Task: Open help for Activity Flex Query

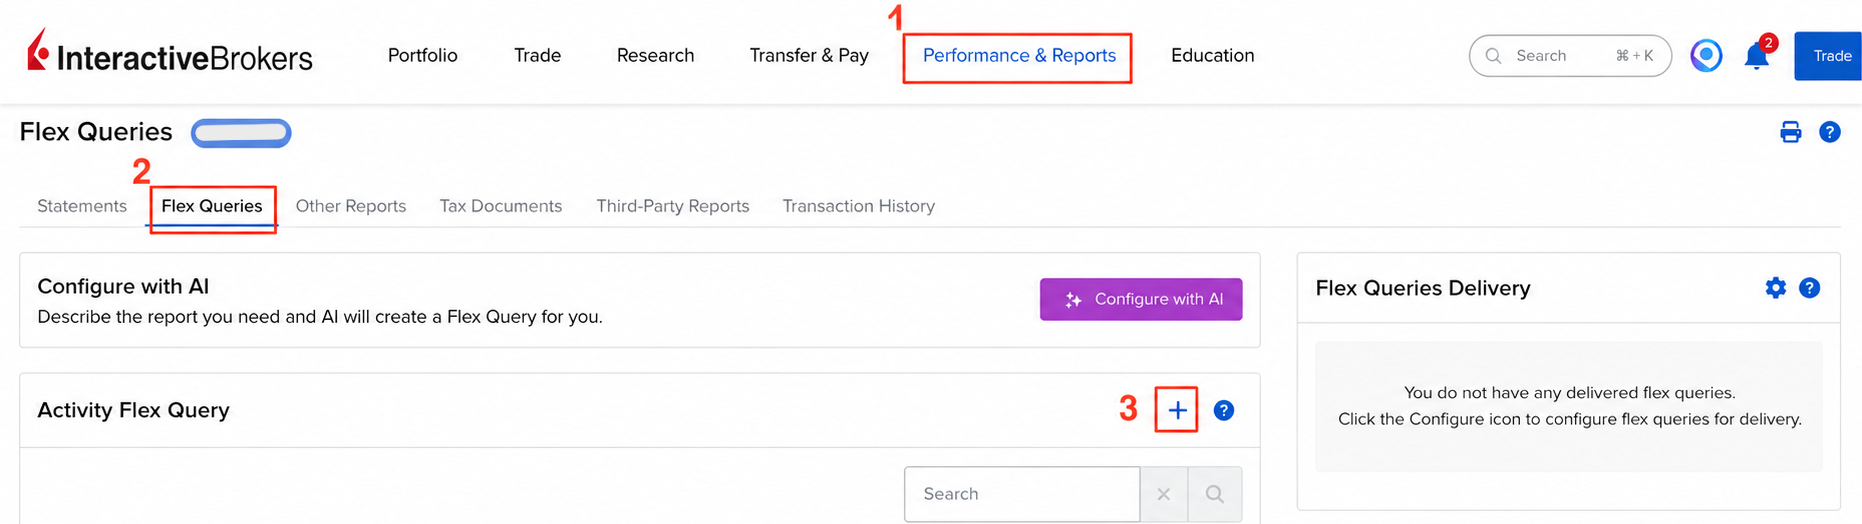Action: 1223,410
